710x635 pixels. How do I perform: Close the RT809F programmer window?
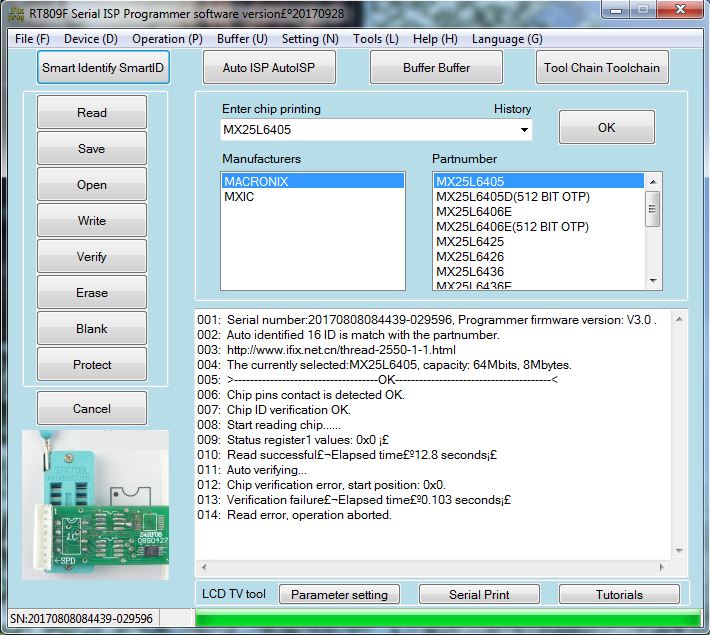click(x=680, y=9)
